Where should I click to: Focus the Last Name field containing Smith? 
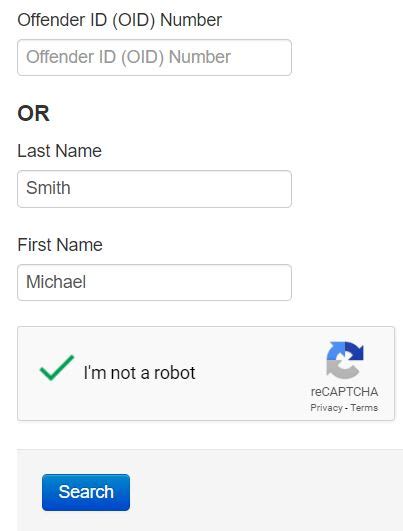click(154, 189)
